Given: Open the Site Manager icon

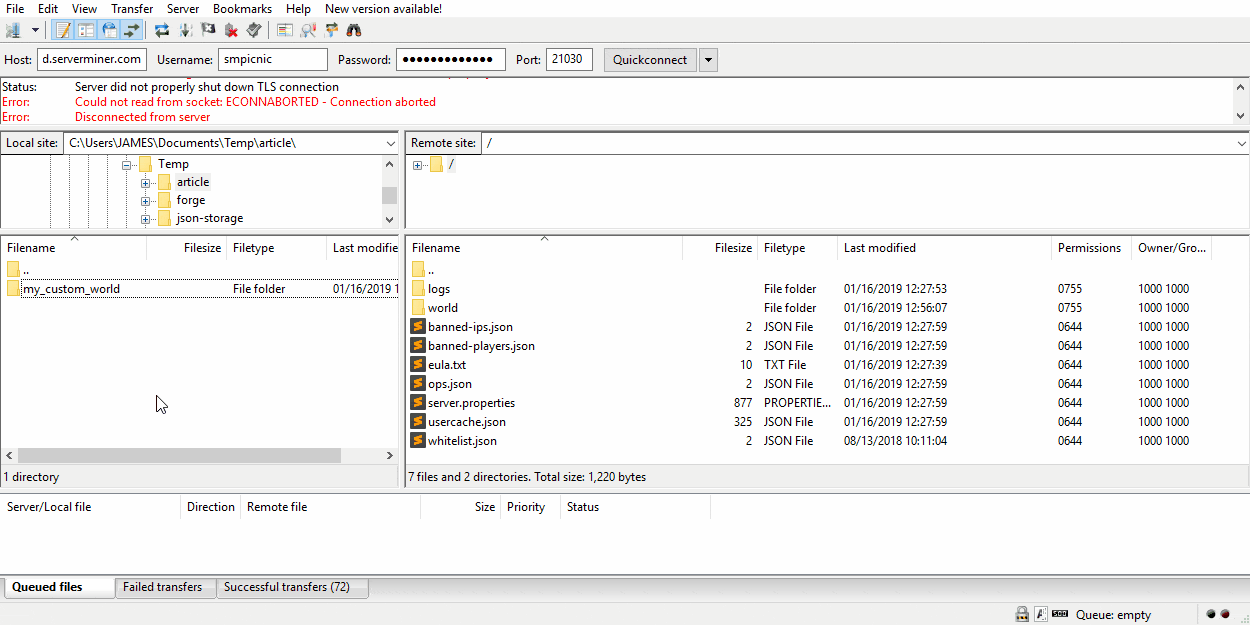Looking at the screenshot, I should tap(14, 30).
